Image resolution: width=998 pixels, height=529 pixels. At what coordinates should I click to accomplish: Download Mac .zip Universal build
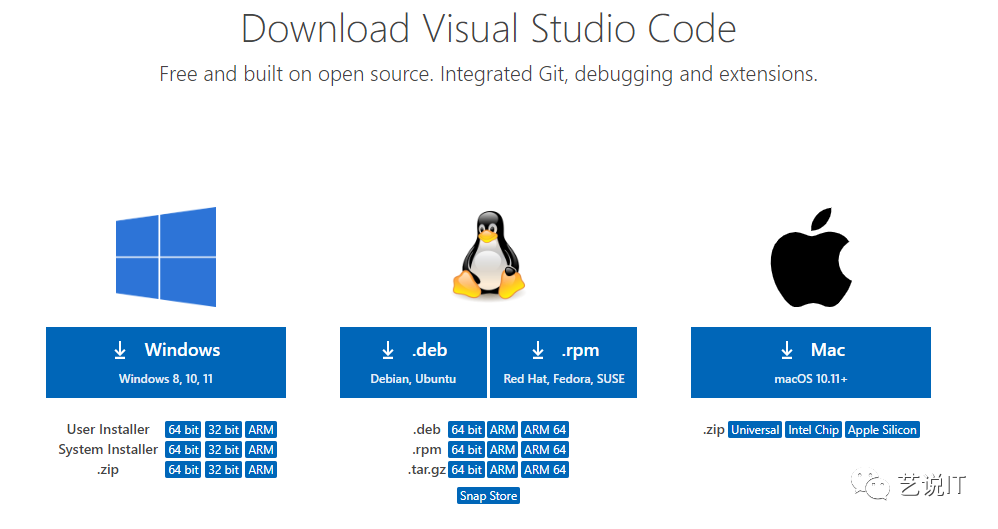(755, 430)
